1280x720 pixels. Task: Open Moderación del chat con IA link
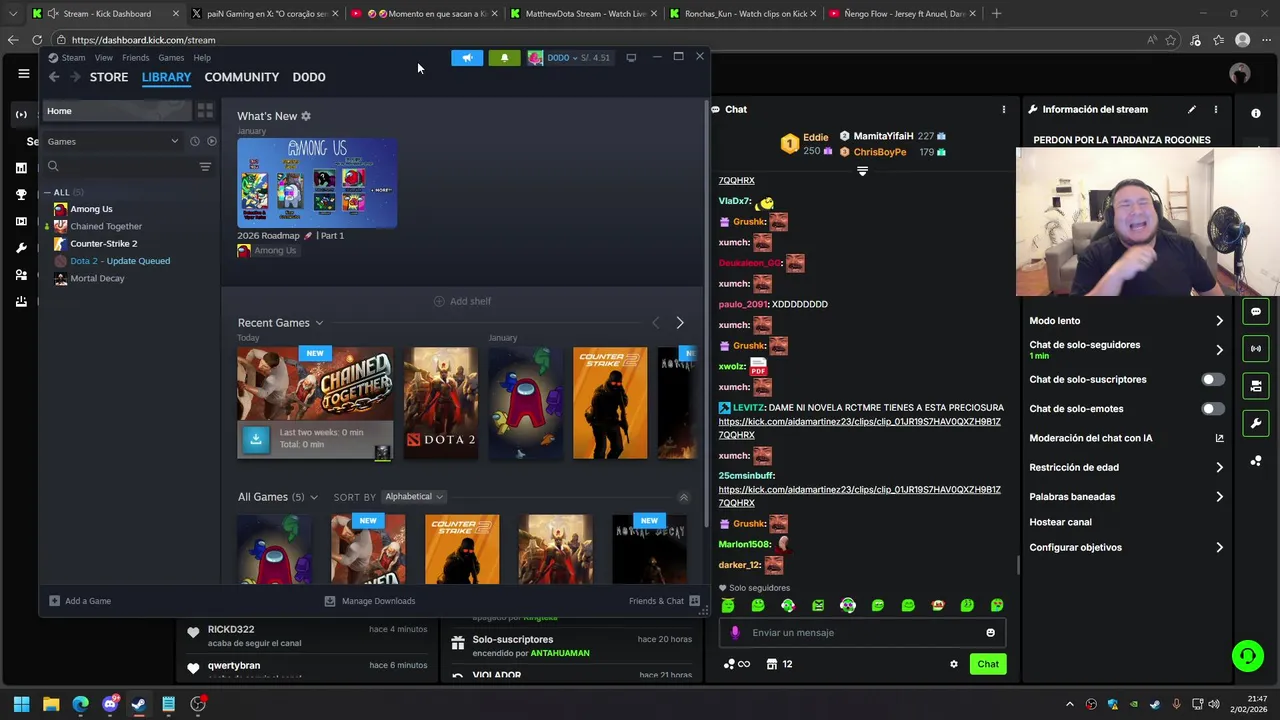pyautogui.click(x=1126, y=438)
